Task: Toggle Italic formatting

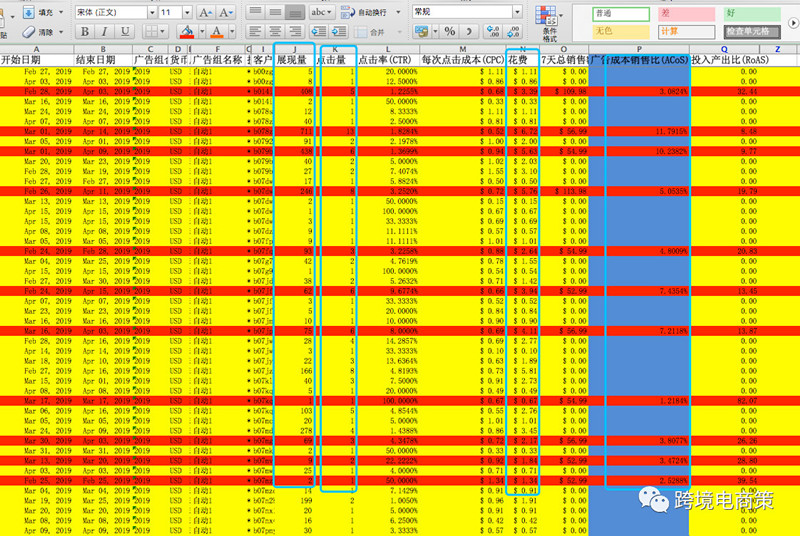Action: (104, 32)
